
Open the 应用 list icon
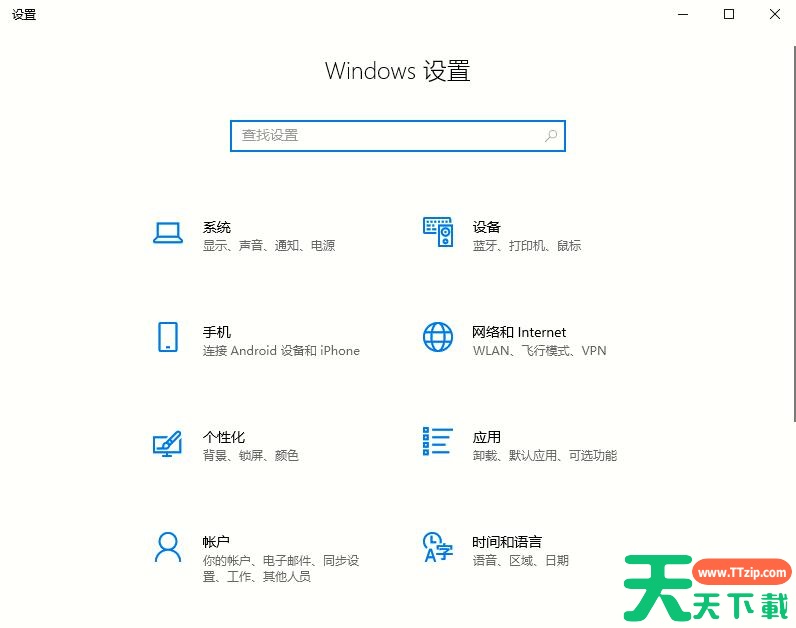(438, 441)
